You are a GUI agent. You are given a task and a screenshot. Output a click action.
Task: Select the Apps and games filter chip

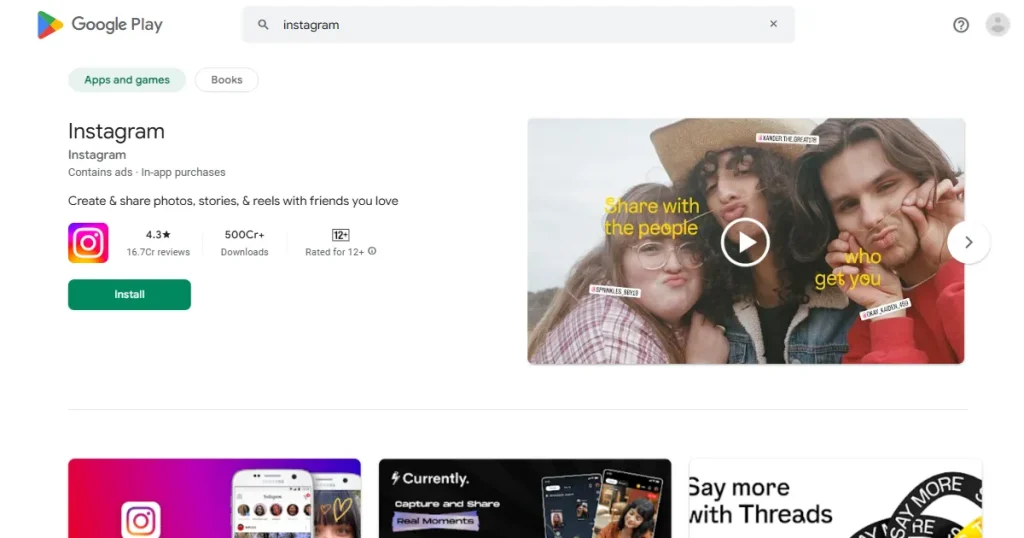[127, 80]
